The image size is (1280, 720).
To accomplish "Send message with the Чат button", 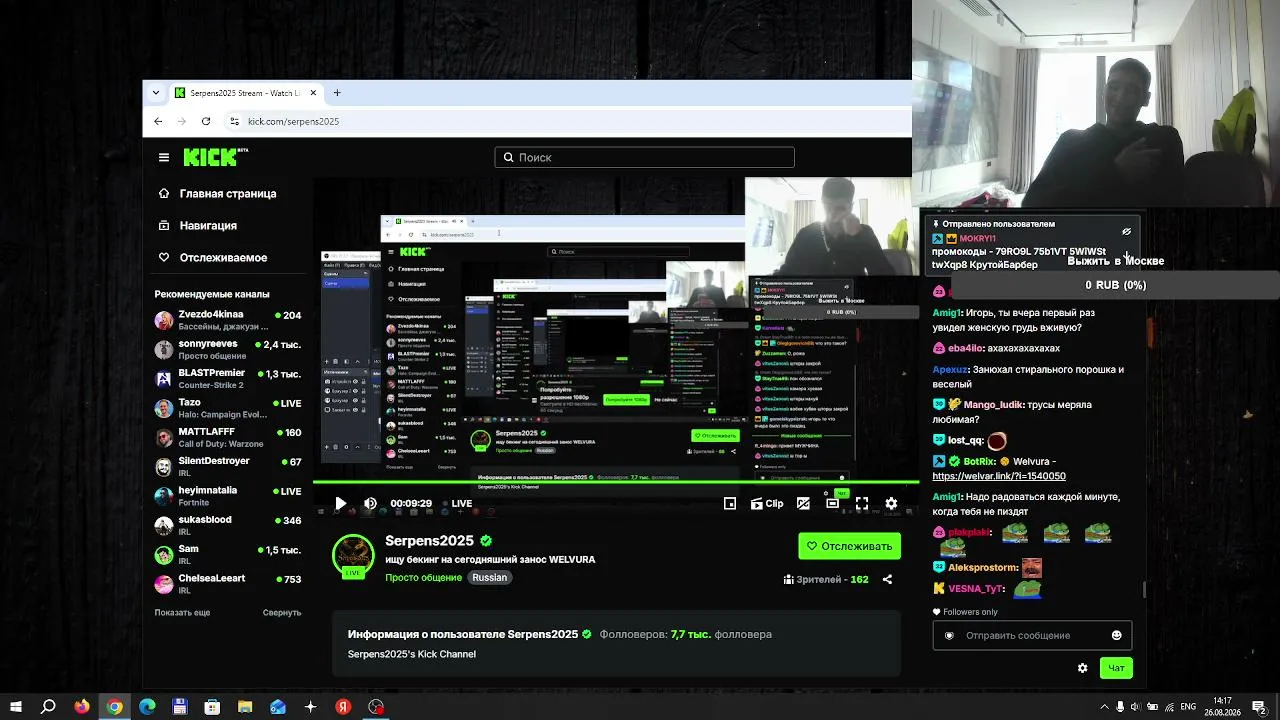I will tap(1116, 668).
